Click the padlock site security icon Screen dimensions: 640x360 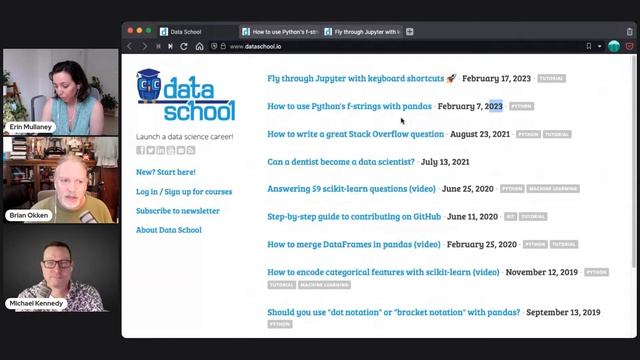[x=223, y=47]
